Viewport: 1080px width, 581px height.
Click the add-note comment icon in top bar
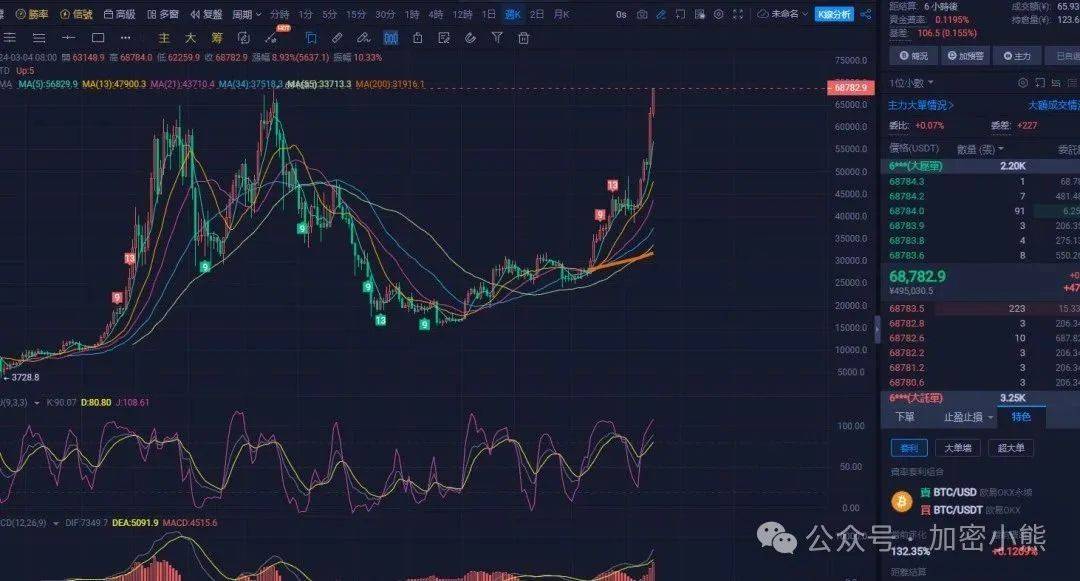click(681, 14)
